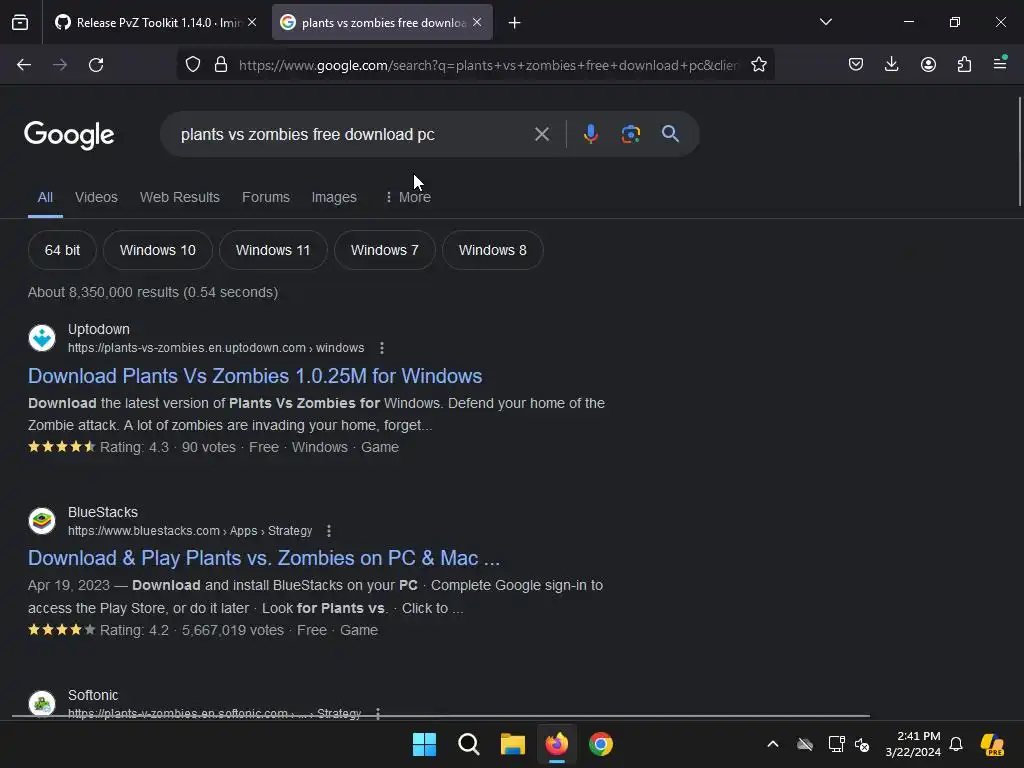
Task: Expand the More search filters menu
Action: (408, 197)
